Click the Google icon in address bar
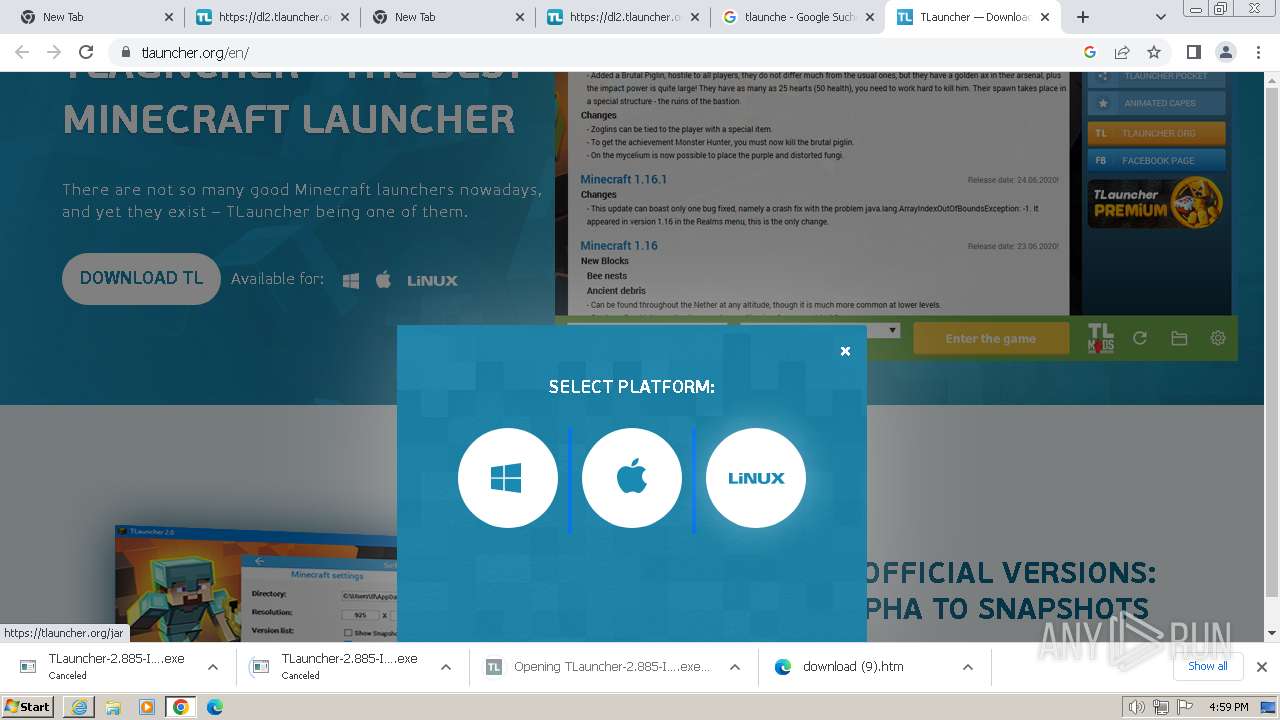Viewport: 1280px width, 720px height. pos(1090,52)
